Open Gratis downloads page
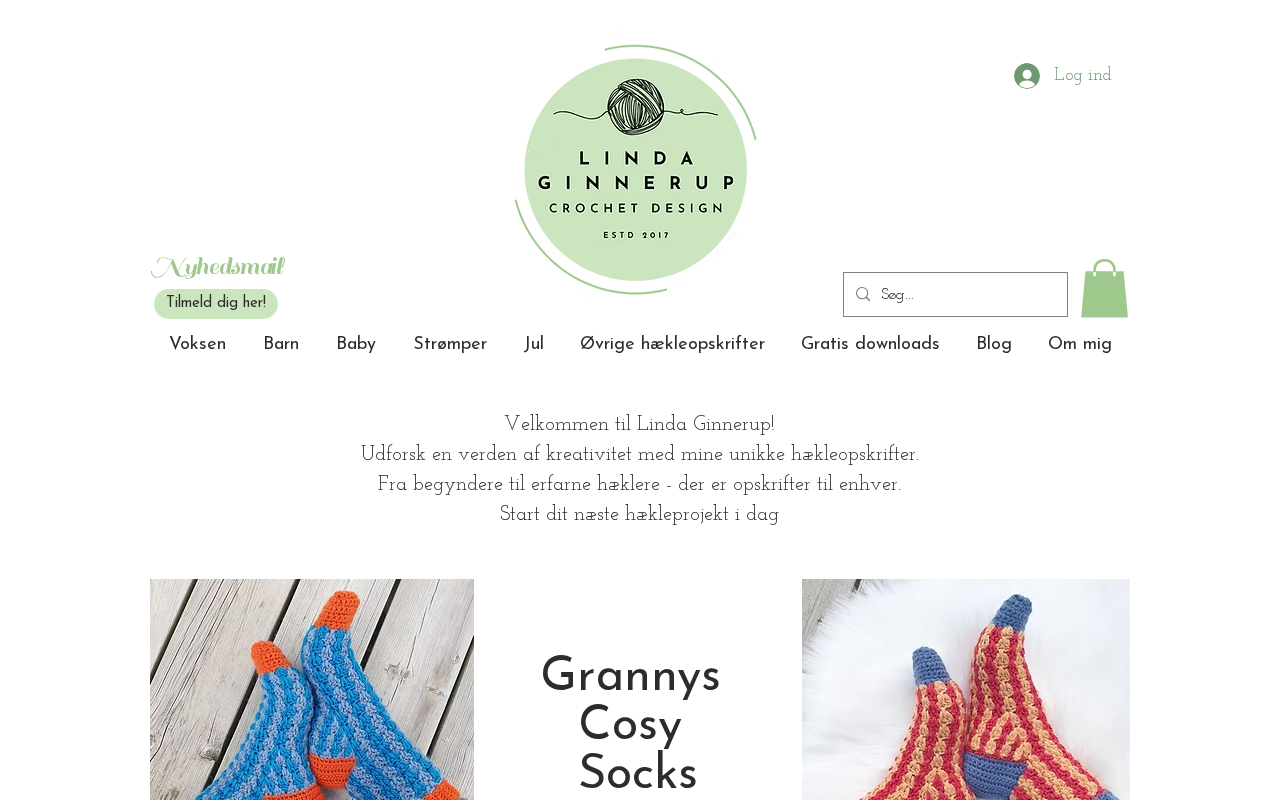Viewport: 1280px width, 800px height. click(x=870, y=345)
